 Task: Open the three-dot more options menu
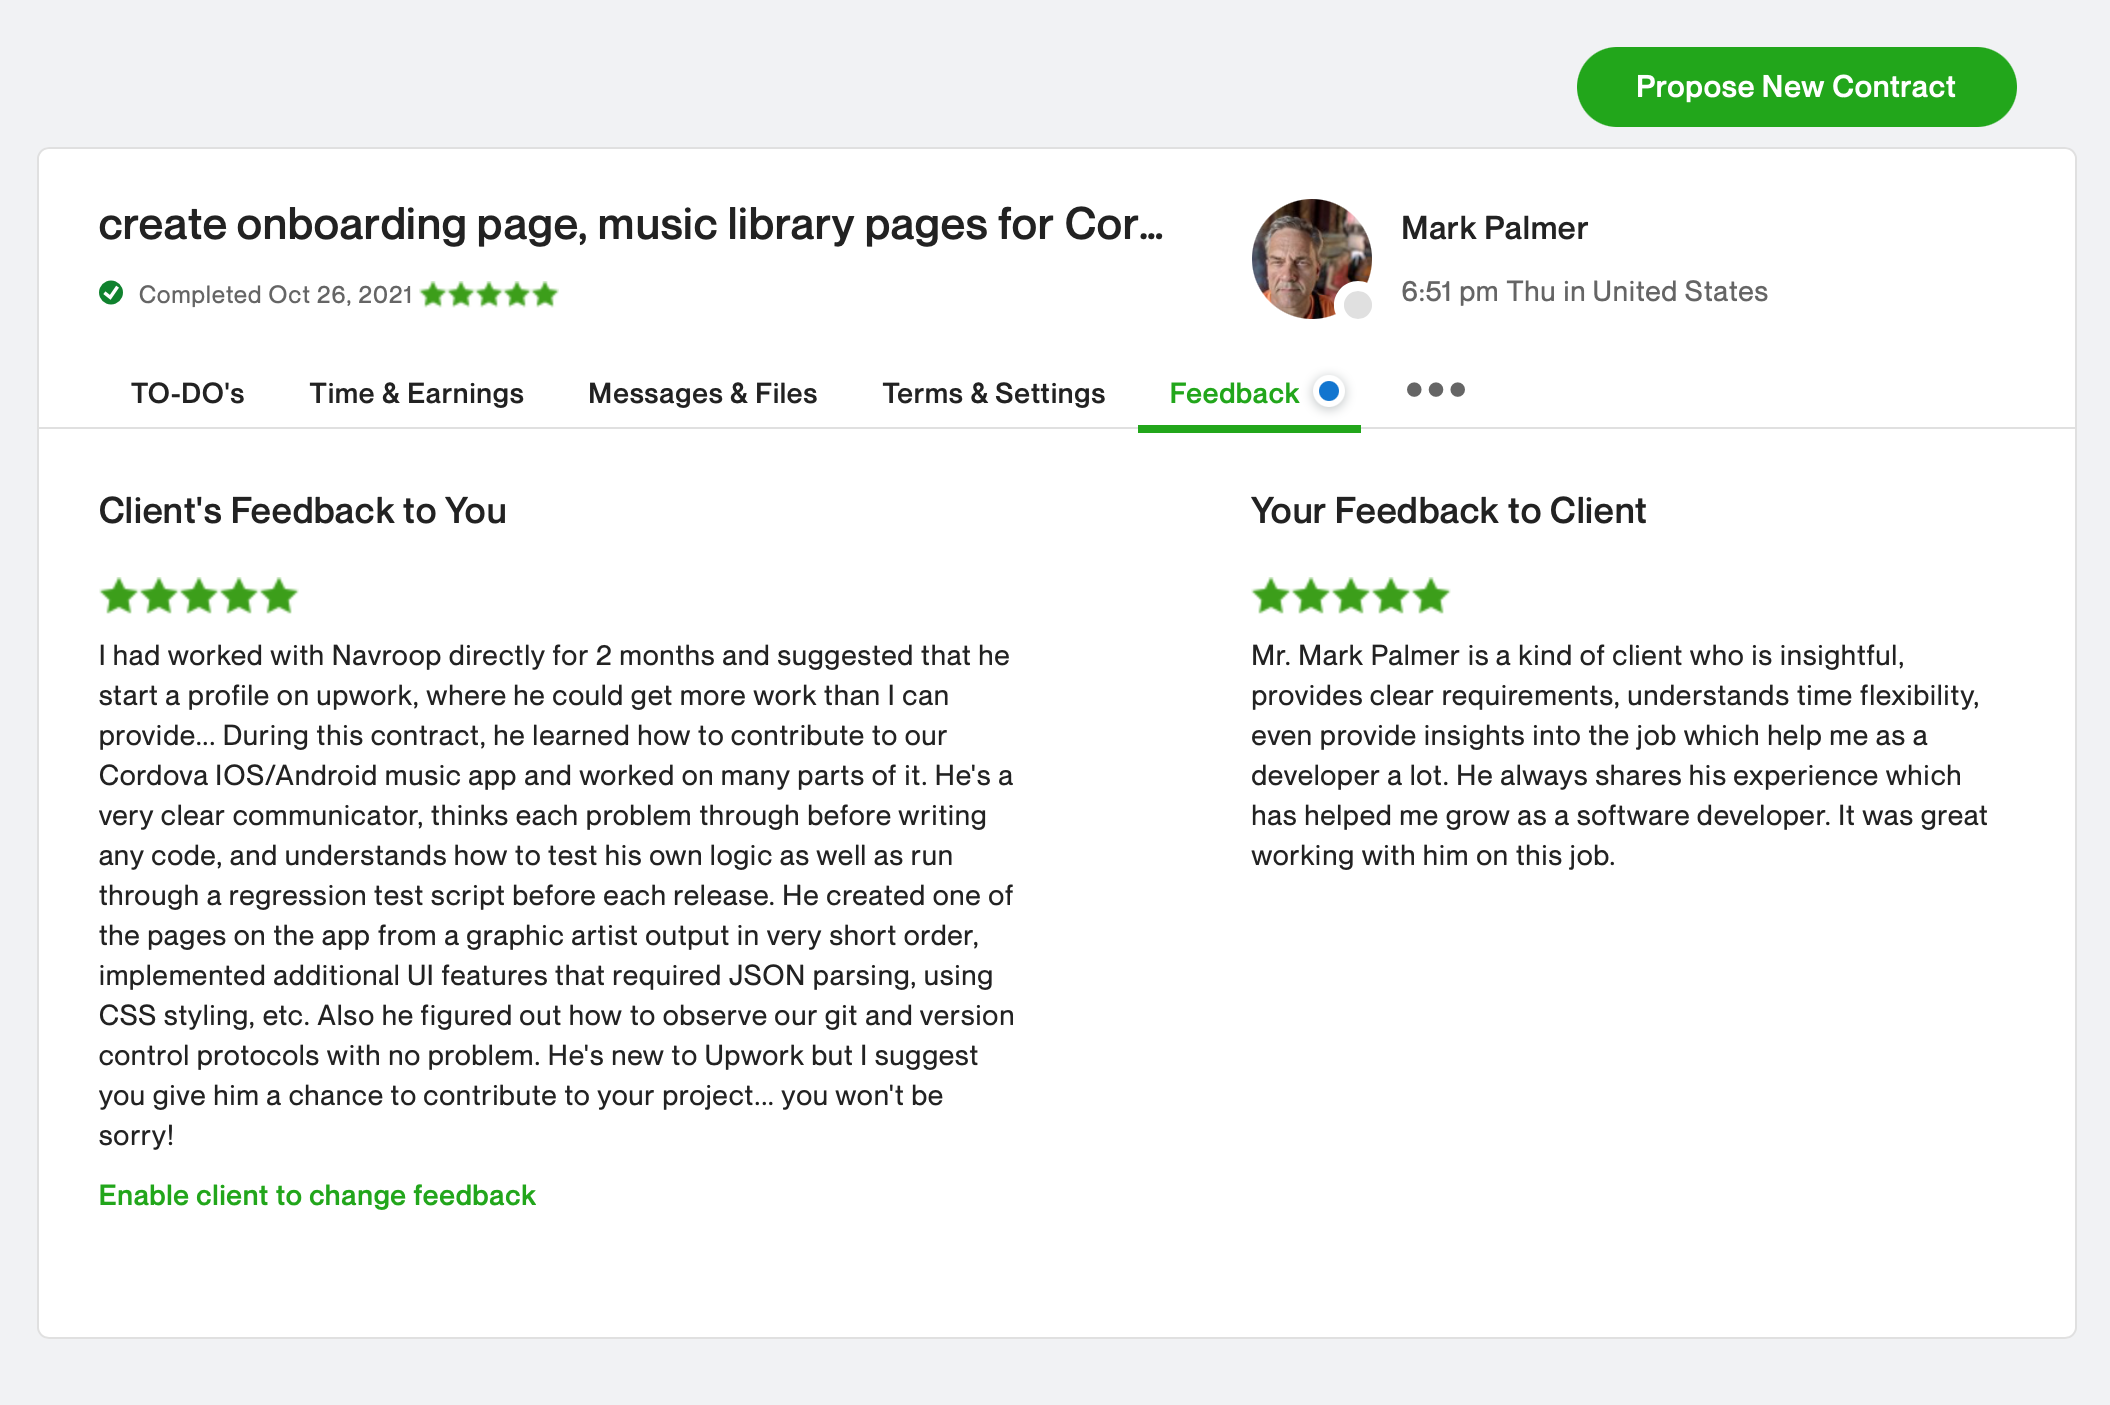coord(1435,390)
